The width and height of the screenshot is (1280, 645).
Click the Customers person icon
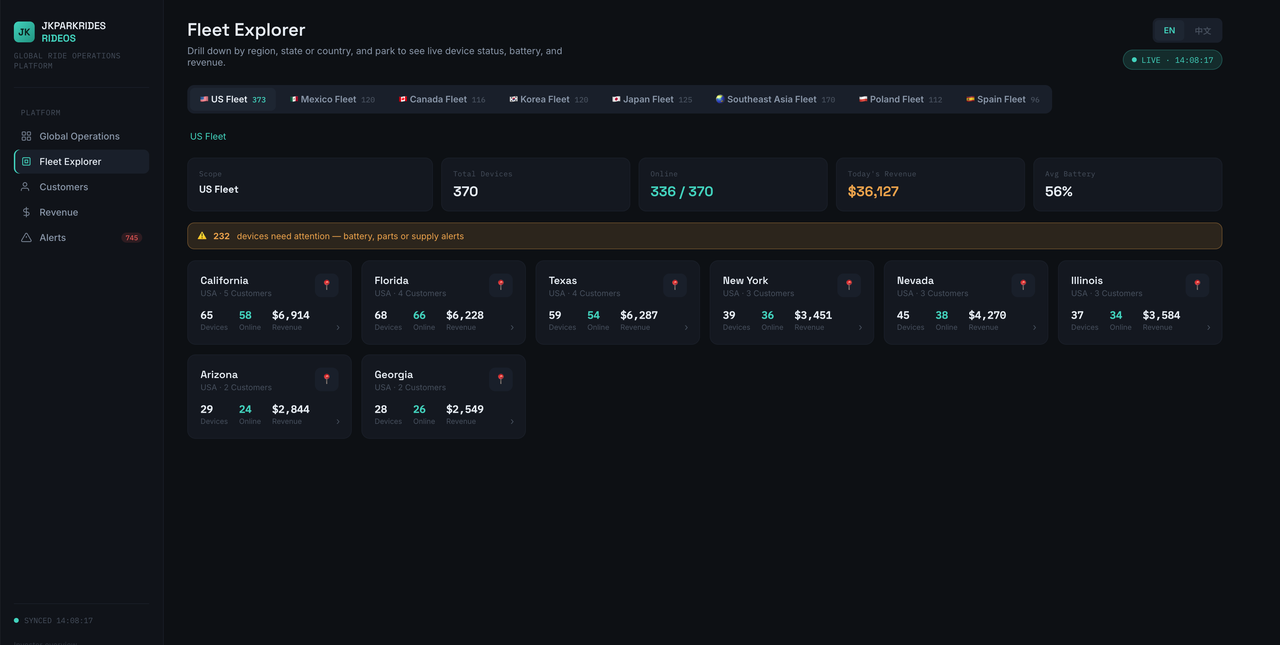click(x=27, y=187)
